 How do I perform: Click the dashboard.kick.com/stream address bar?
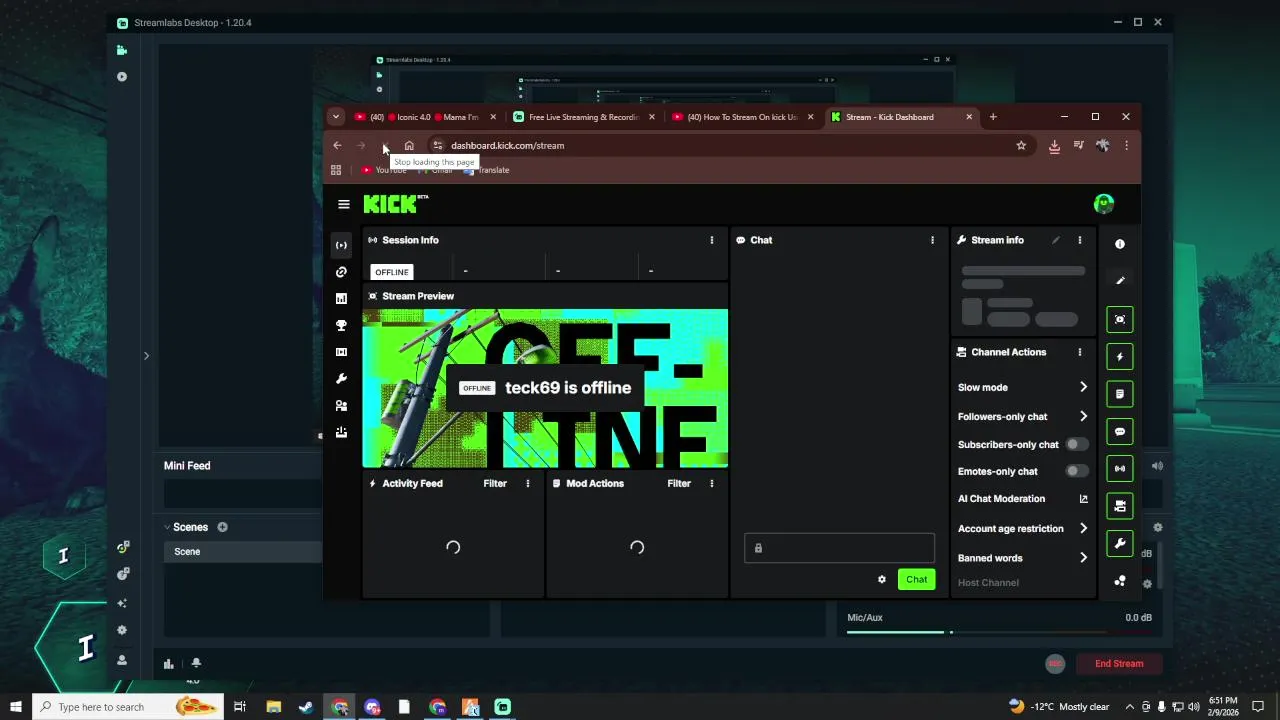point(730,145)
